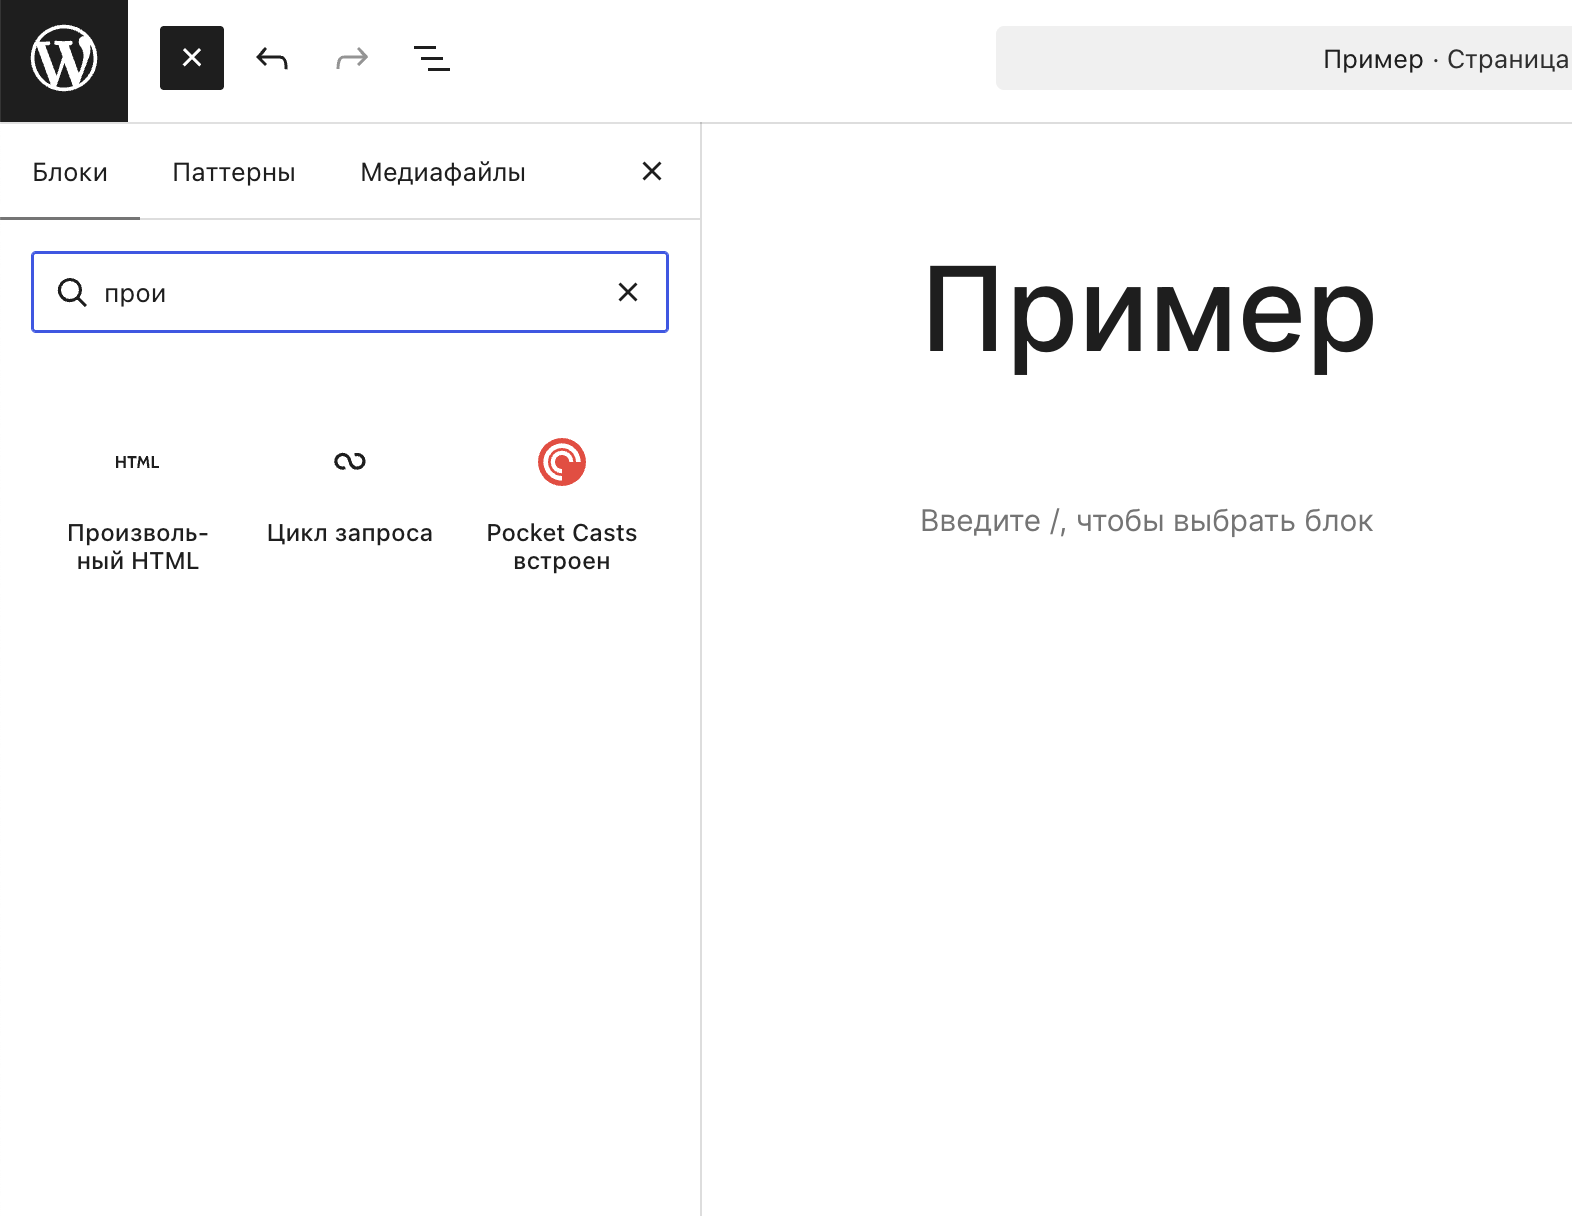The height and width of the screenshot is (1216, 1572).
Task: Undo the last change
Action: [x=272, y=58]
